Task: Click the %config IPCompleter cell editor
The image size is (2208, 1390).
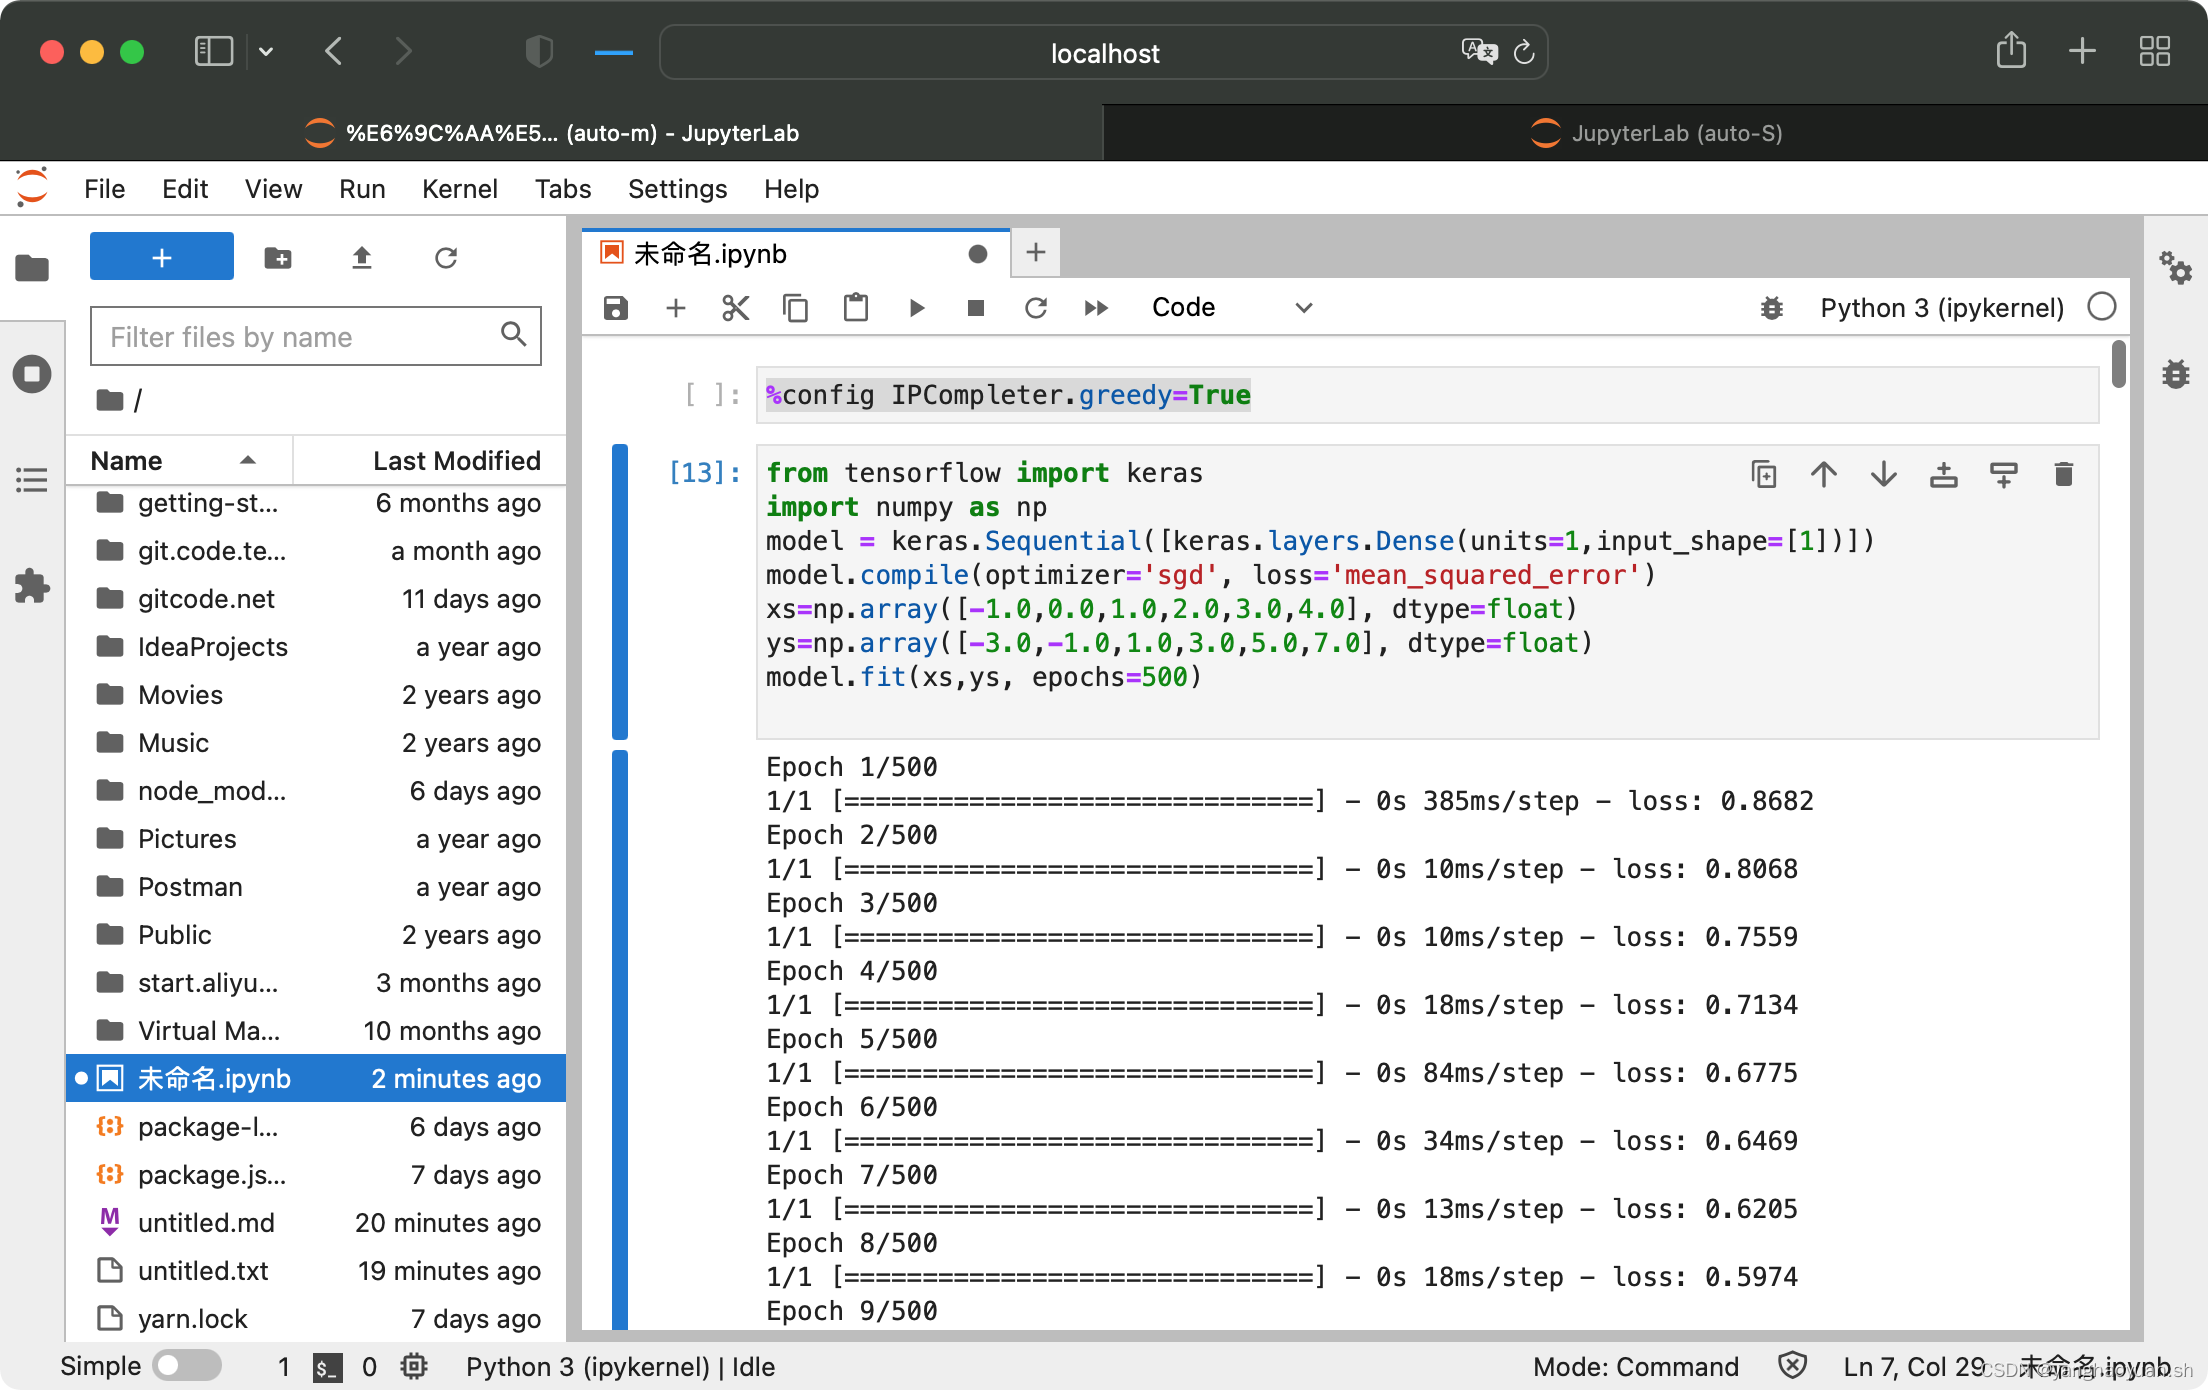Action: point(1427,395)
